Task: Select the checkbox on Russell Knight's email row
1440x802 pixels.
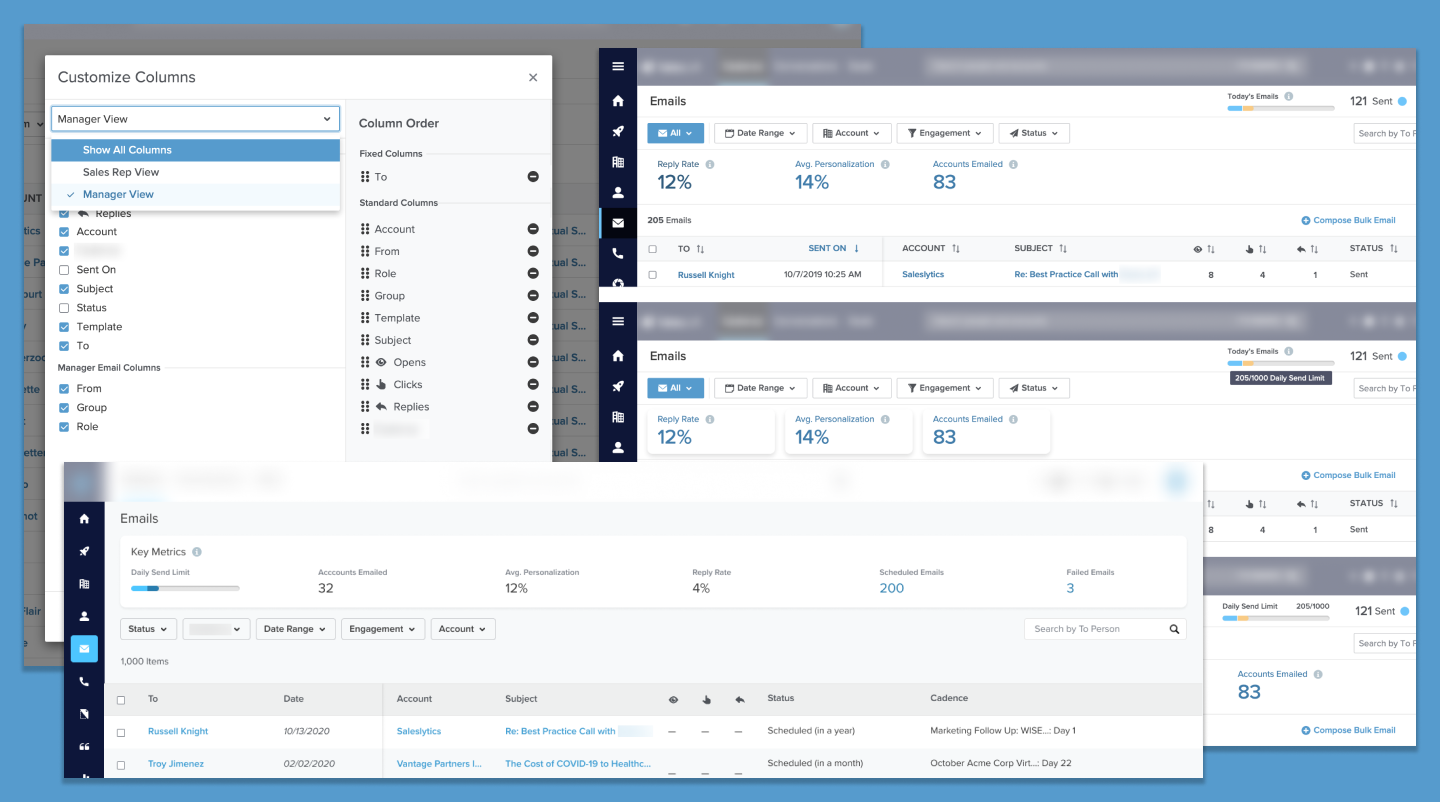Action: point(121,731)
